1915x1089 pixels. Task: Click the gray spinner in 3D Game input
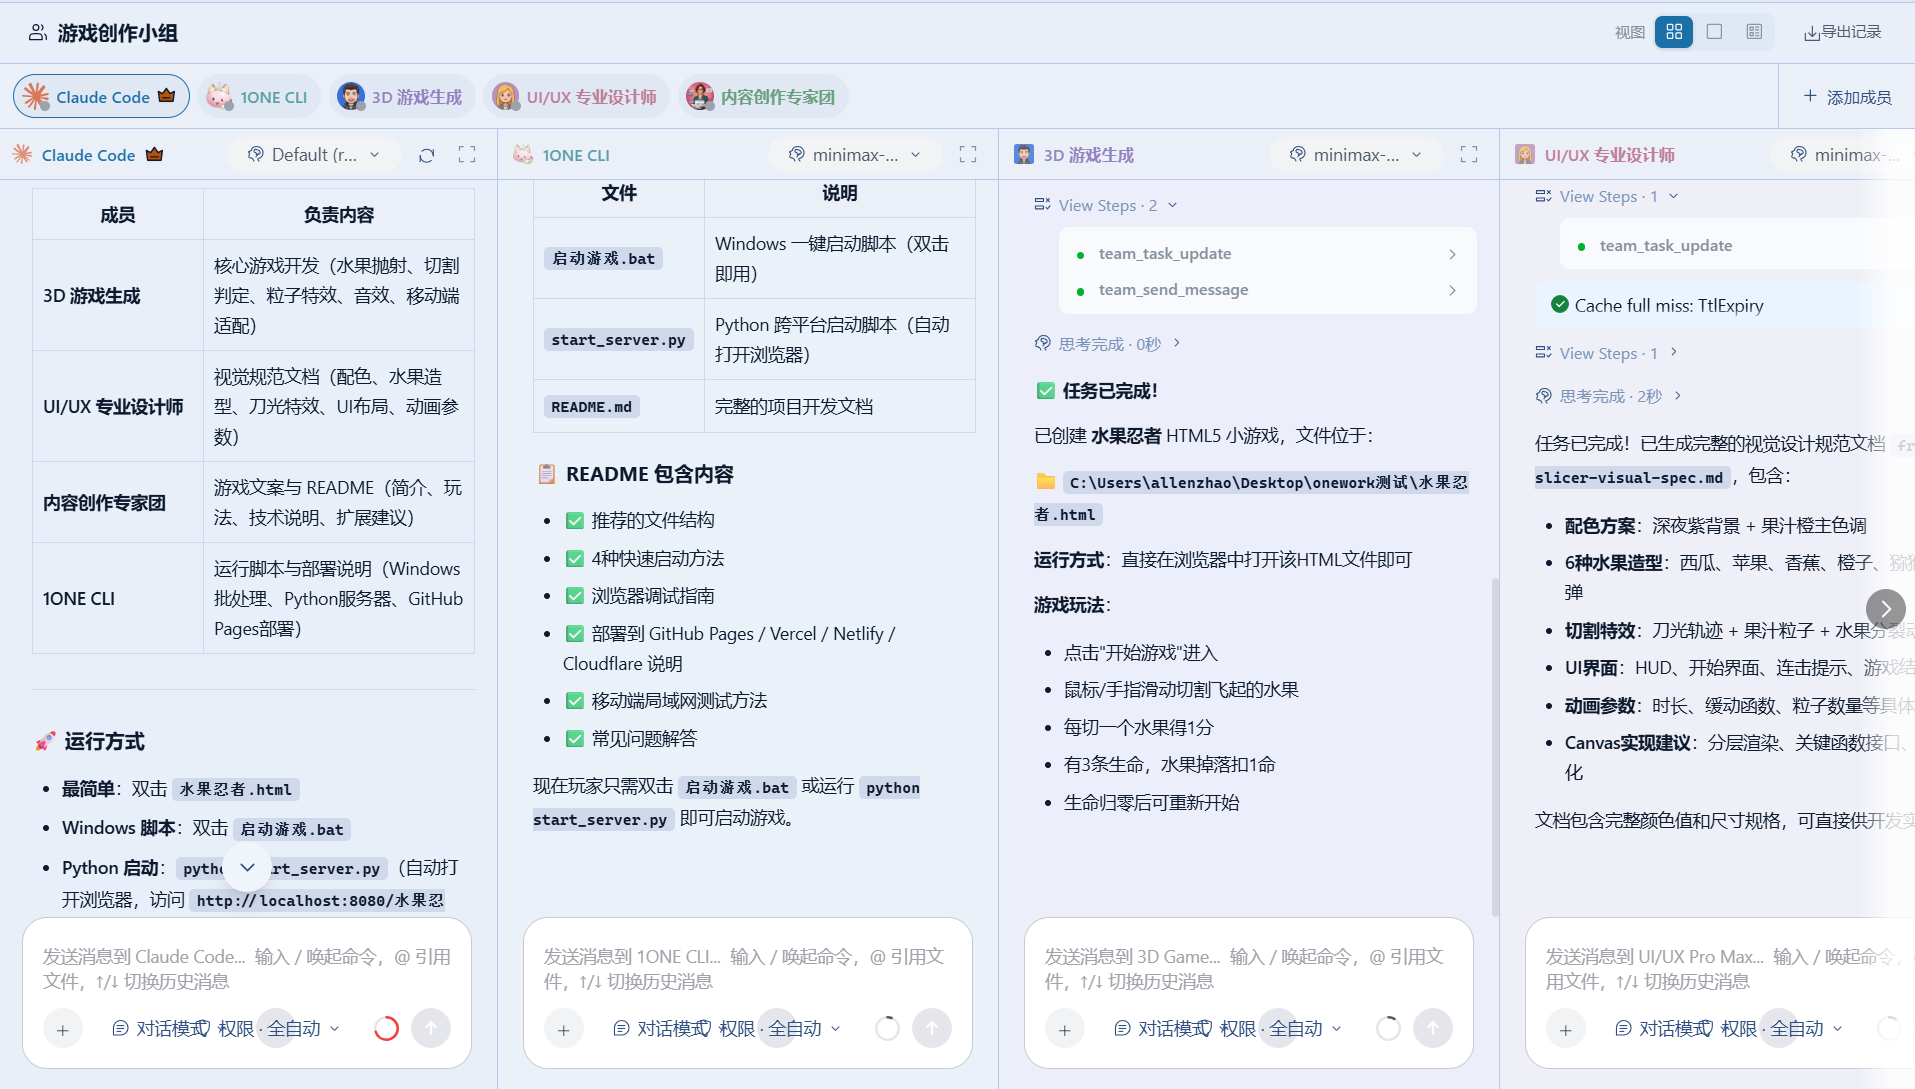1388,1028
